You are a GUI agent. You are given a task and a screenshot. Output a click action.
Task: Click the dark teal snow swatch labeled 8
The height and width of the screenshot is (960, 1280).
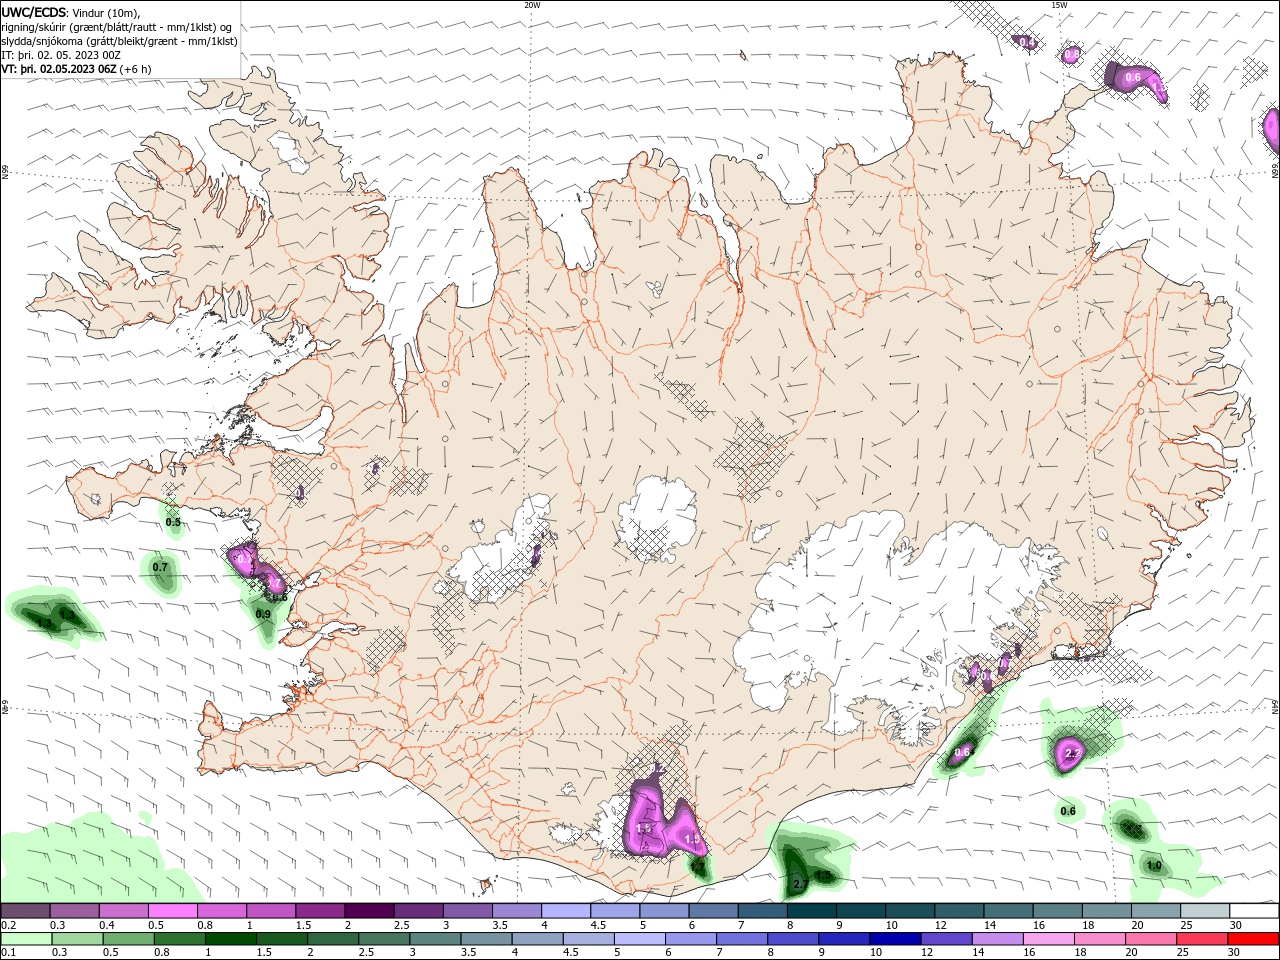811,911
